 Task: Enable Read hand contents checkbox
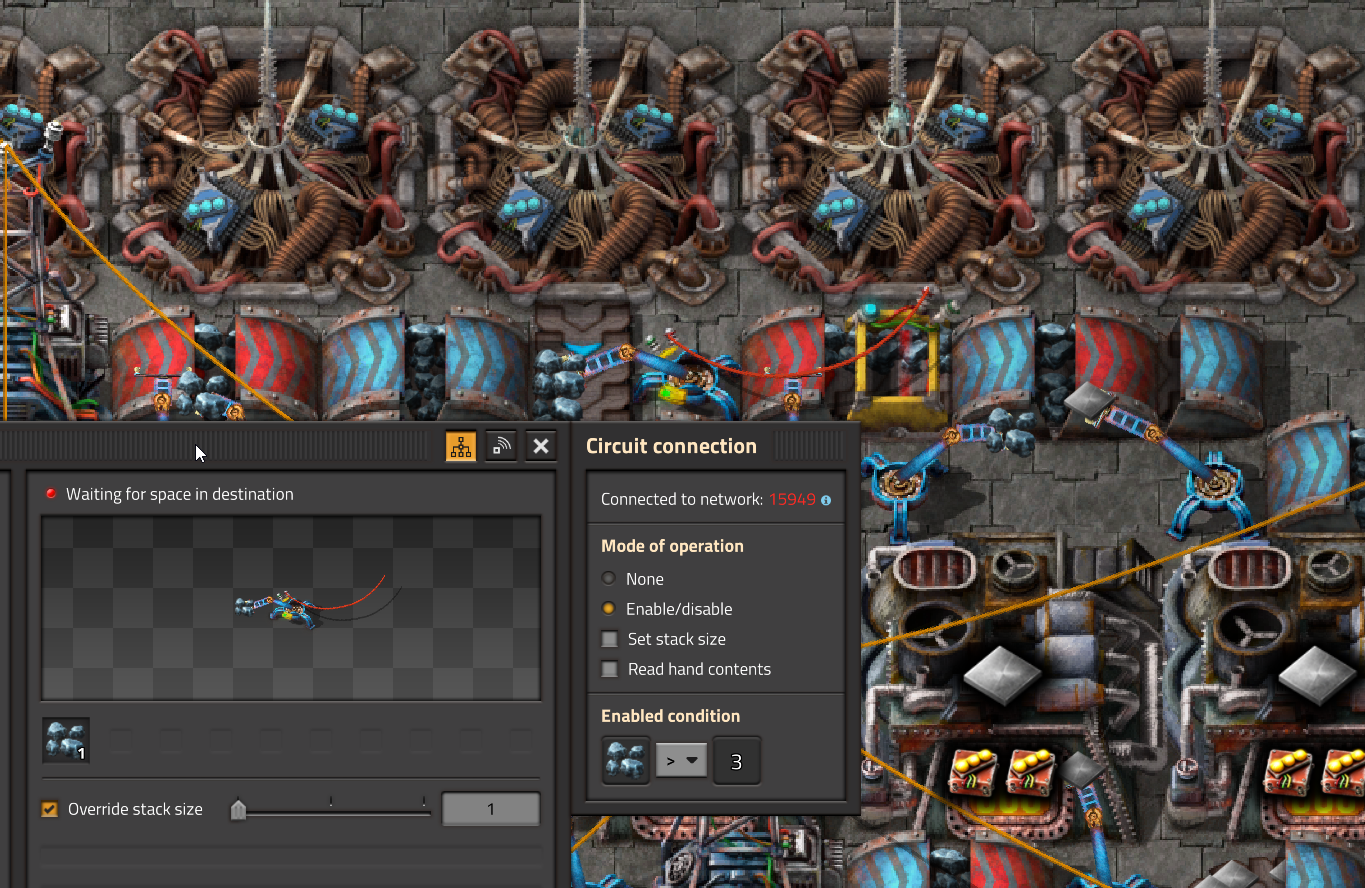610,669
